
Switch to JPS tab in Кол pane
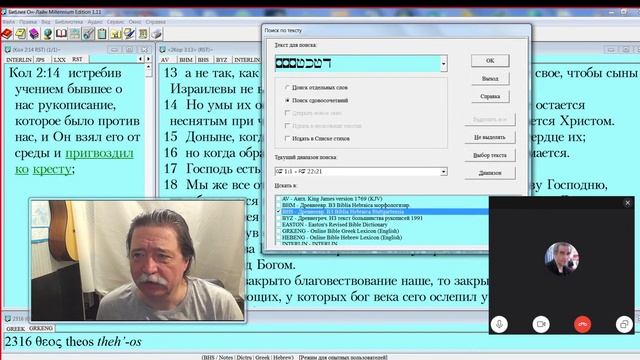point(40,60)
